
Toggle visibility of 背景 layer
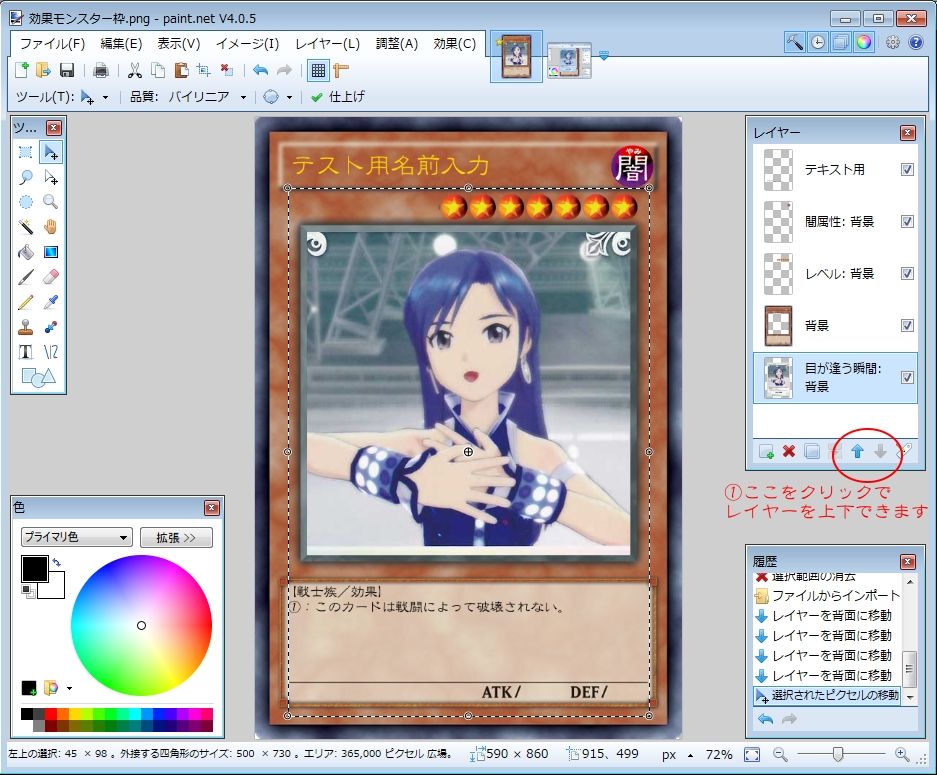tap(907, 326)
